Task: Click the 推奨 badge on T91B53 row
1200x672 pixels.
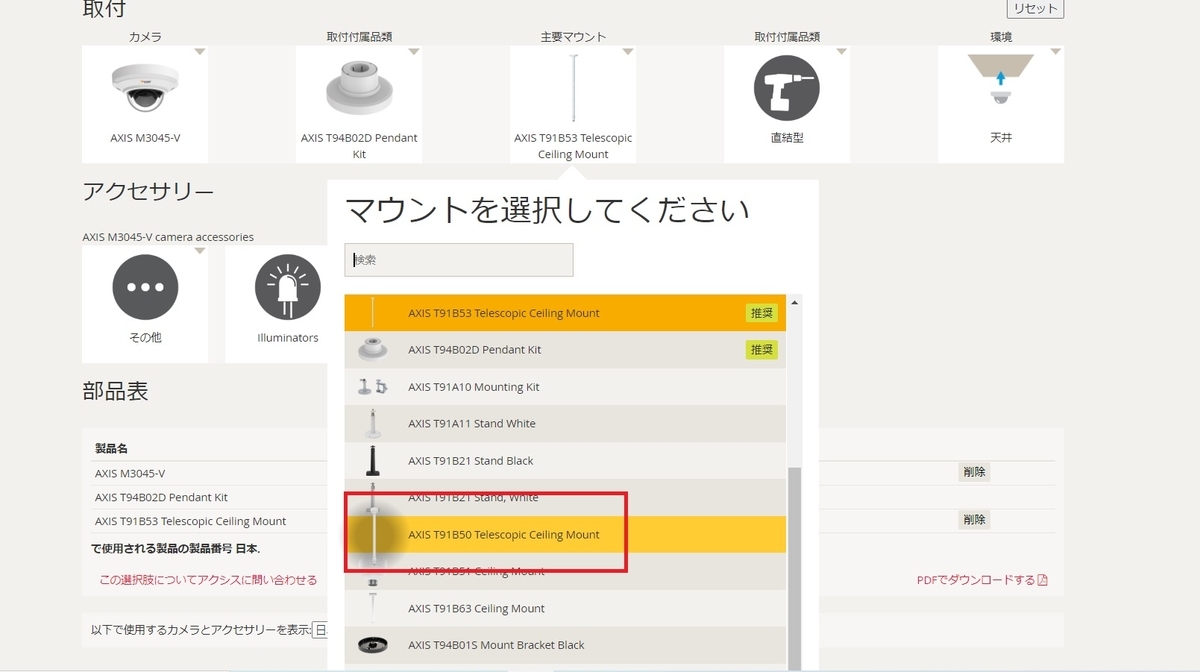Action: 762,313
